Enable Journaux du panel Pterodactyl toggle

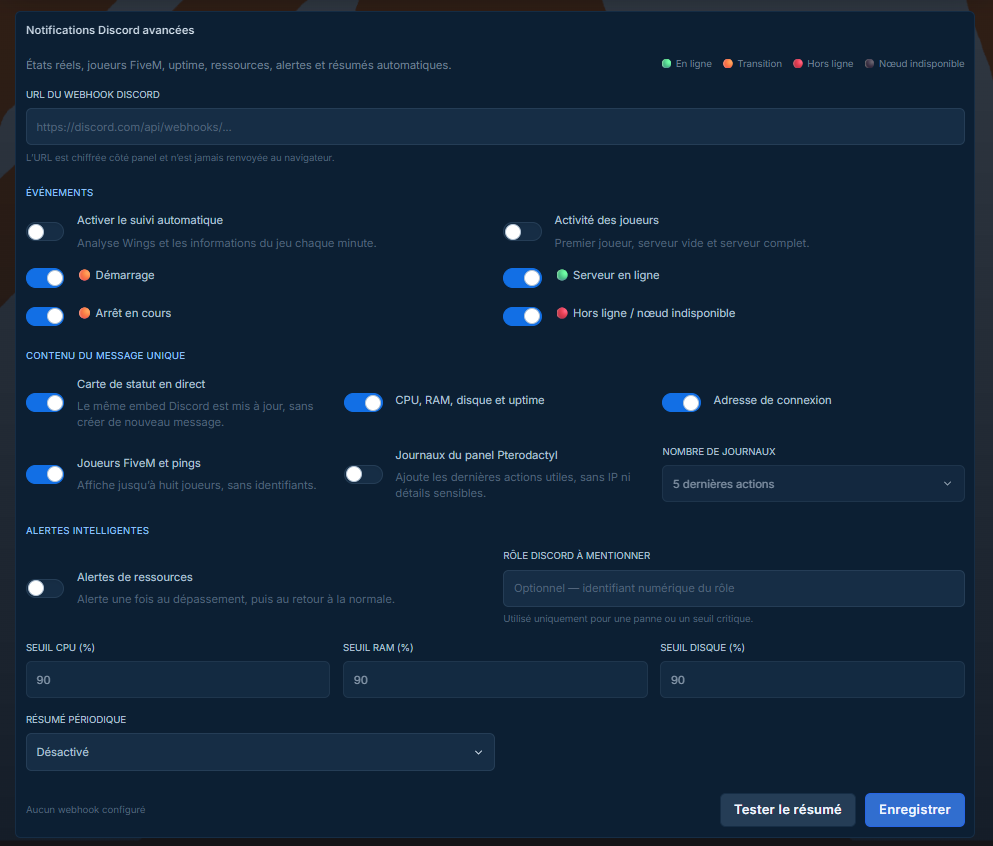[364, 474]
